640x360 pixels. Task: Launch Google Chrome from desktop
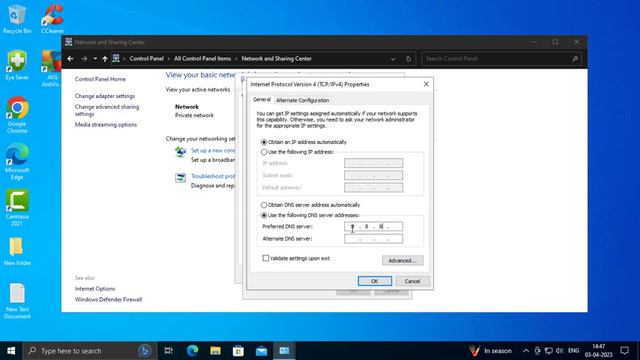(x=17, y=115)
